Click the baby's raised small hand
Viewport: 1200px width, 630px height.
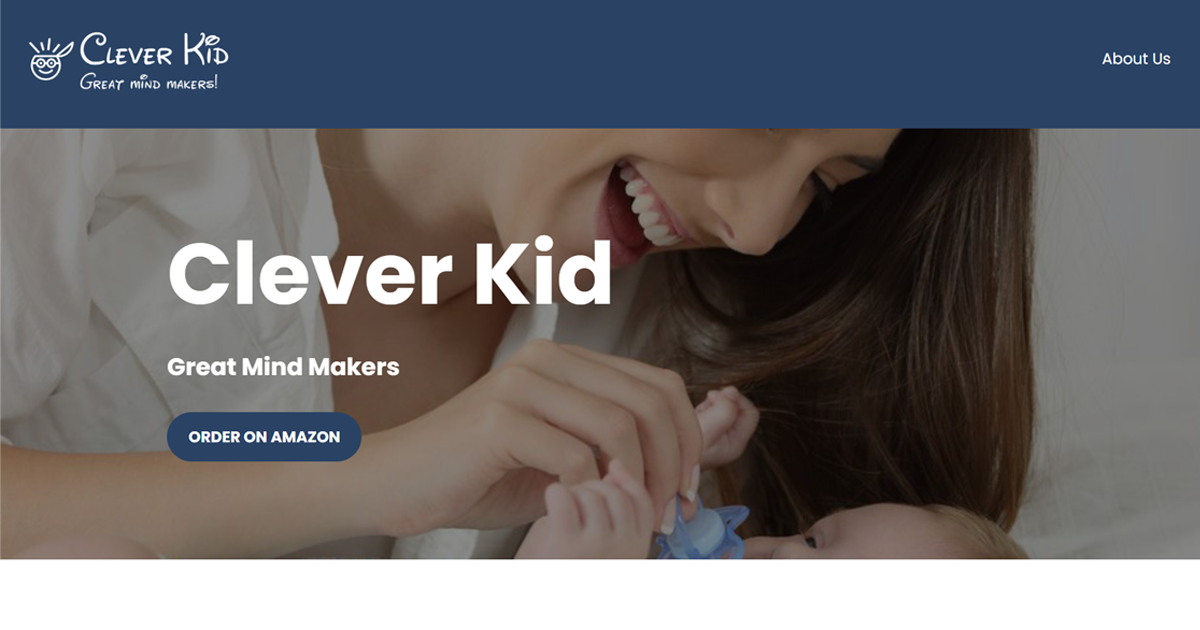click(727, 425)
